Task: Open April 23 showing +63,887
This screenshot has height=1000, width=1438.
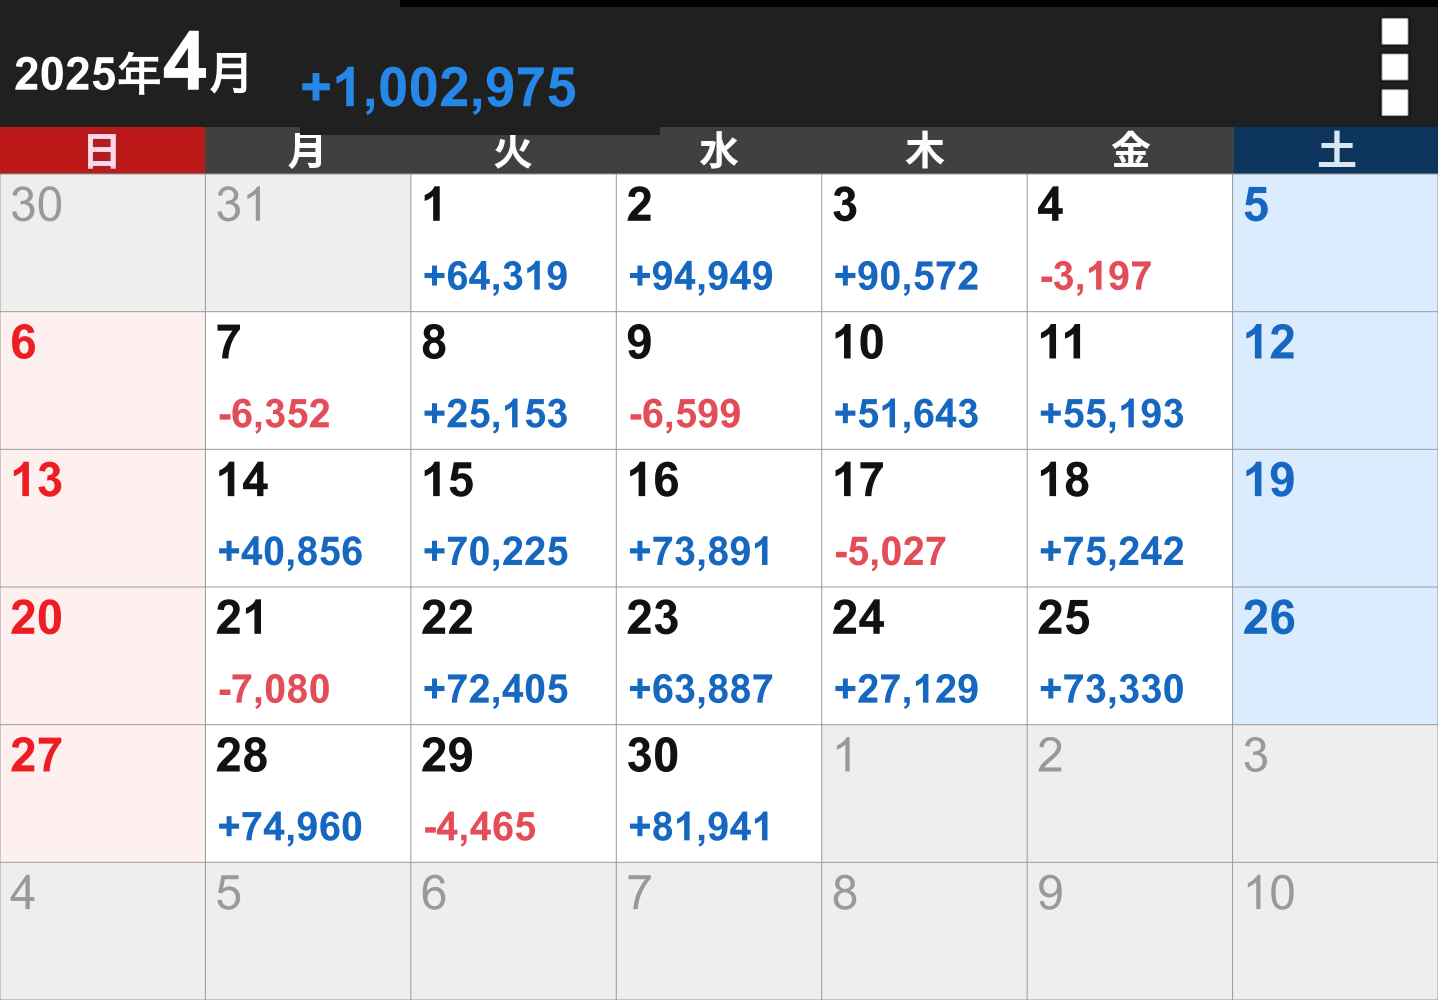Action: [x=719, y=656]
